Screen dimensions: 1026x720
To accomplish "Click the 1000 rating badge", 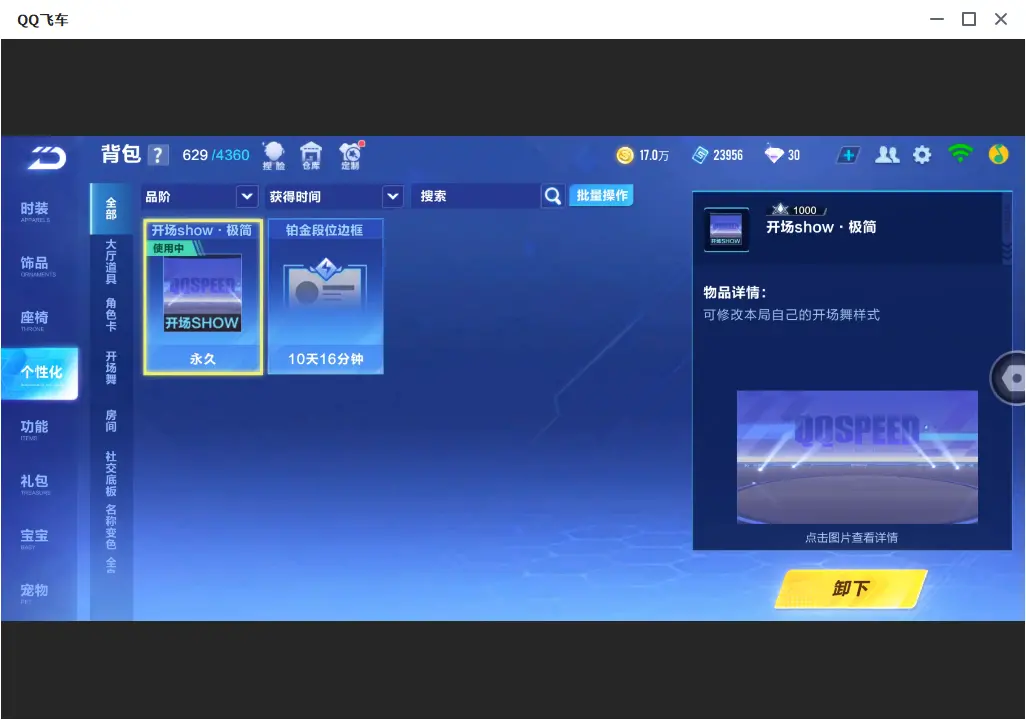I will point(796,210).
